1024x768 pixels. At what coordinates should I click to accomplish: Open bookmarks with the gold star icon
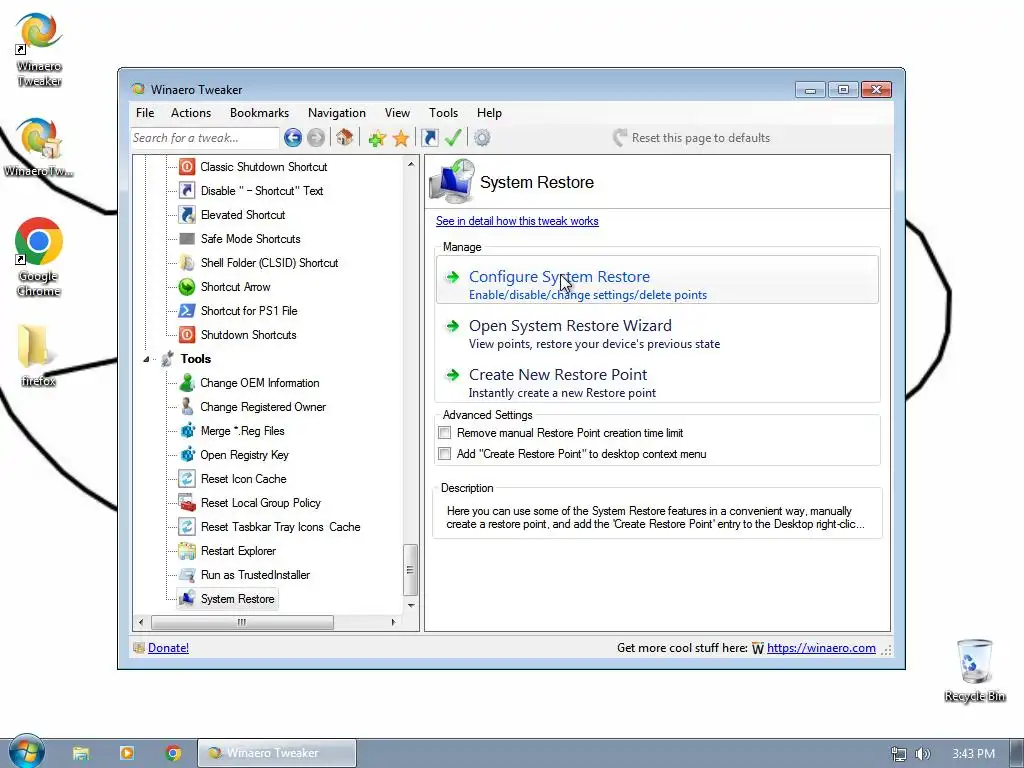click(x=401, y=138)
